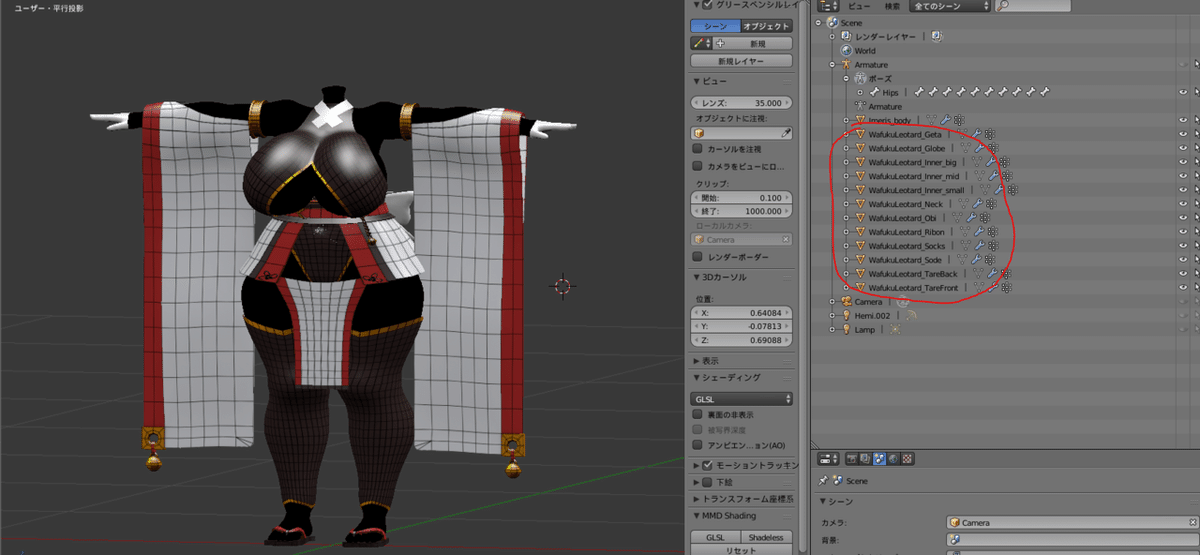Image resolution: width=1200 pixels, height=555 pixels.
Task: Click the mesh icon of WafukuLeotard_TareBack
Action: click(860, 274)
